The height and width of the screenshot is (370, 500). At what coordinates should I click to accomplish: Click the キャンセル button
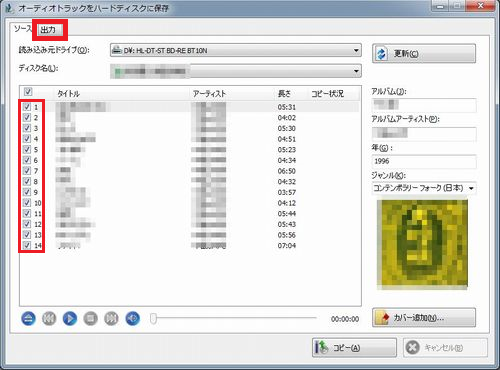445,348
